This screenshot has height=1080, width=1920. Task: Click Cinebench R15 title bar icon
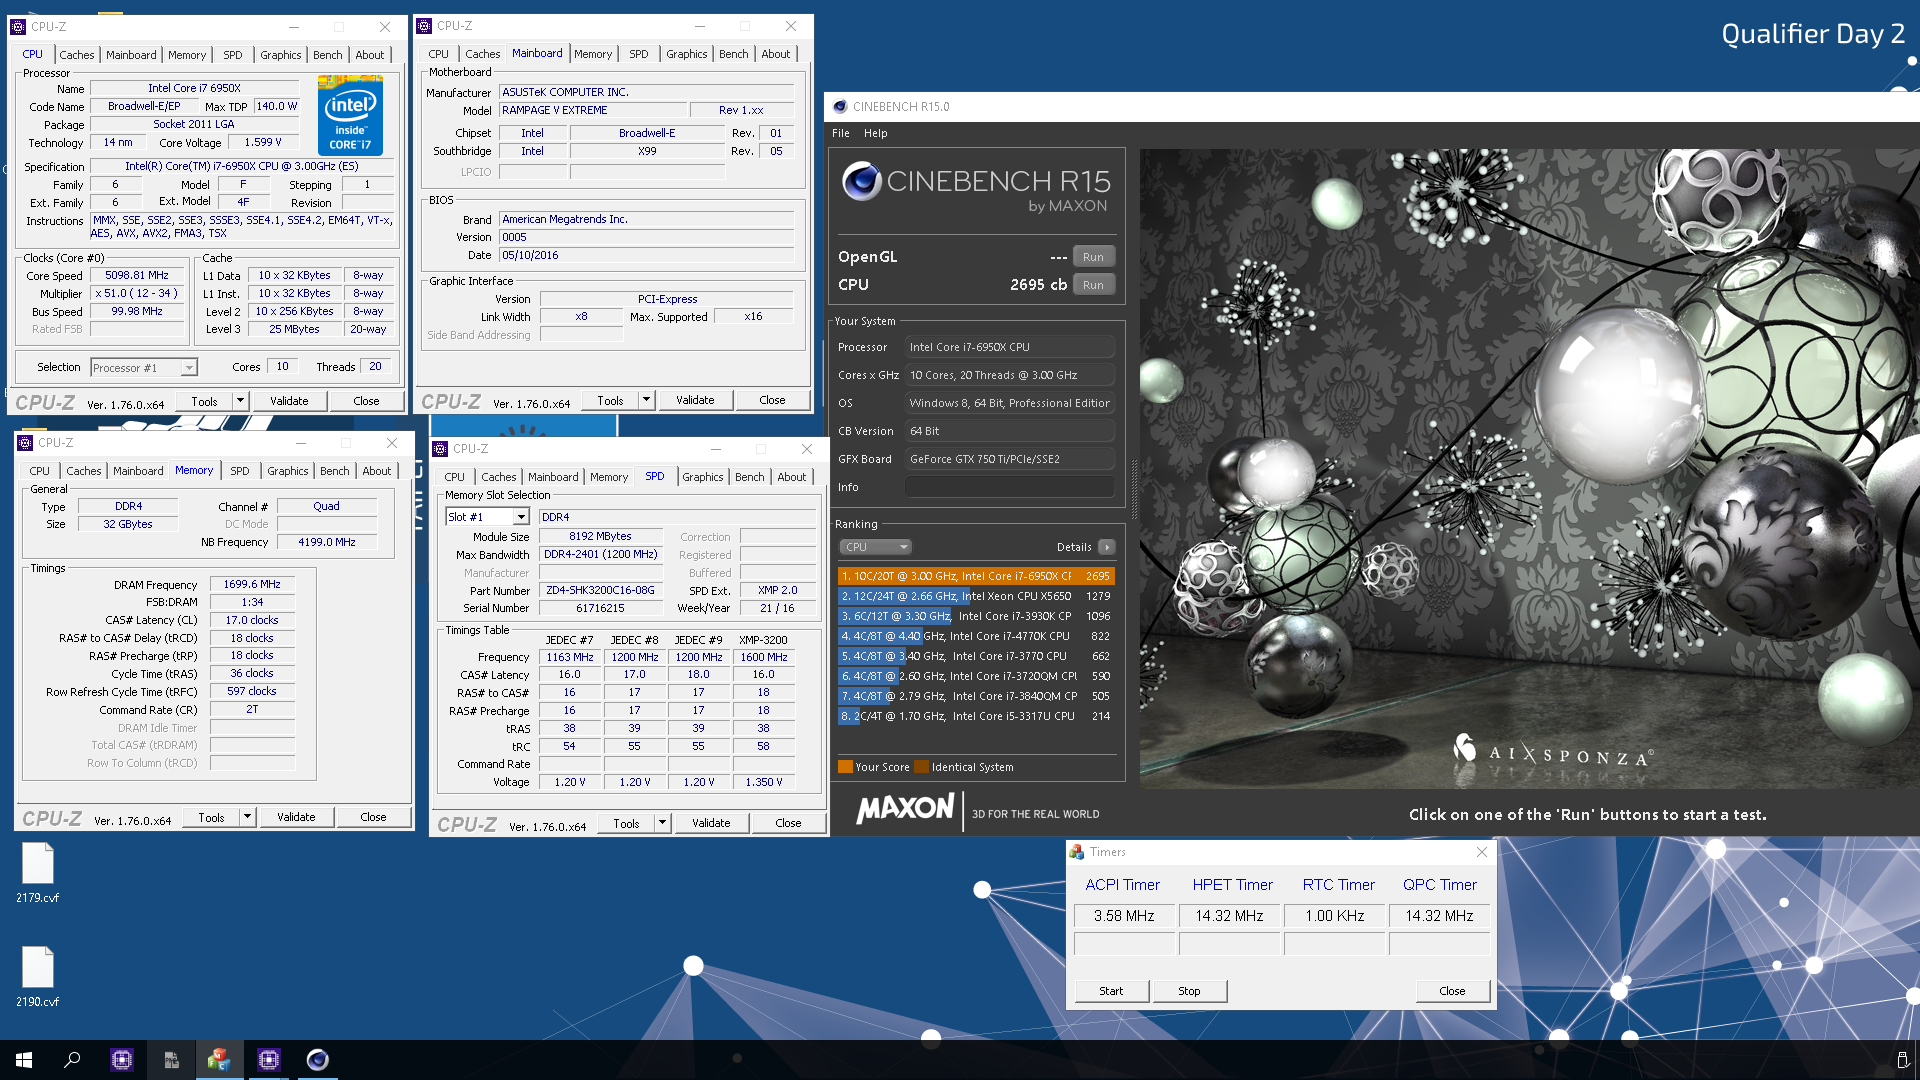click(x=840, y=106)
